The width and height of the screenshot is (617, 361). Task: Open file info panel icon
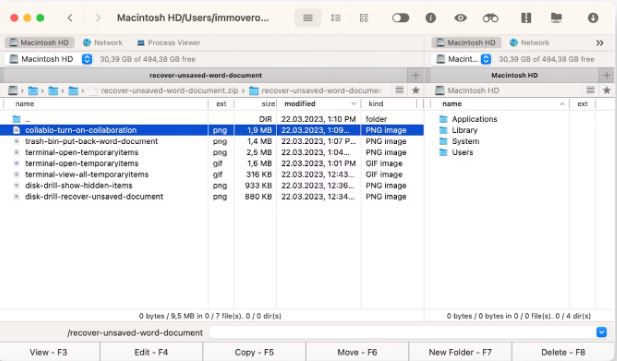pyautogui.click(x=431, y=18)
